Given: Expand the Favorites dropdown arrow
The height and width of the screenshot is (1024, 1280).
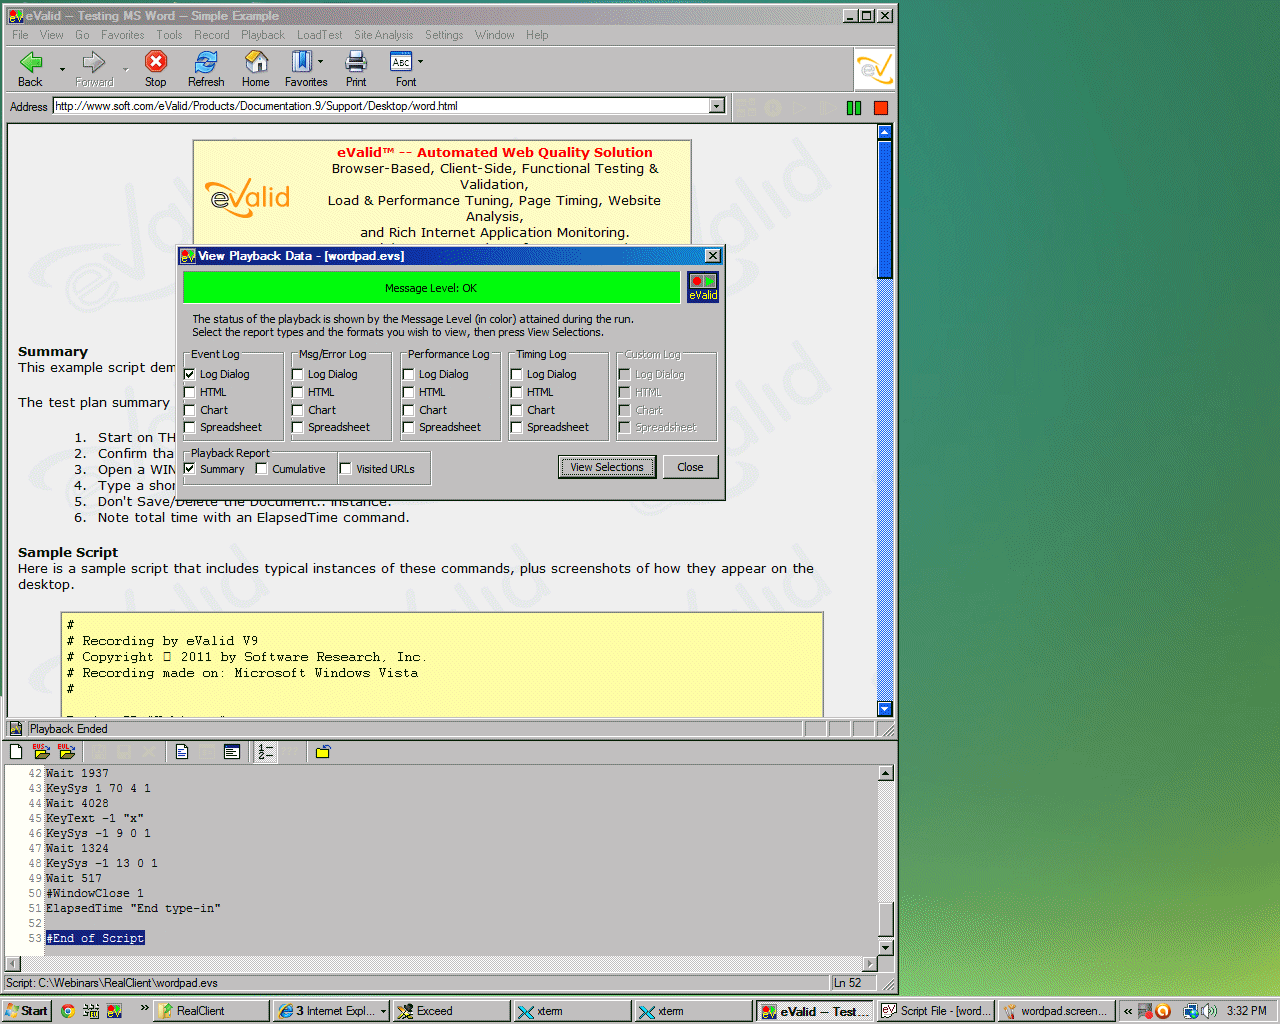Looking at the screenshot, I should (320, 62).
